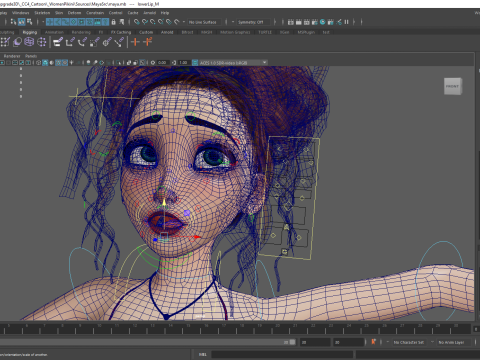The image size is (480, 360).
Task: Click the curved-line paint-brush shelf tool
Action: pyautogui.click(x=82, y=42)
